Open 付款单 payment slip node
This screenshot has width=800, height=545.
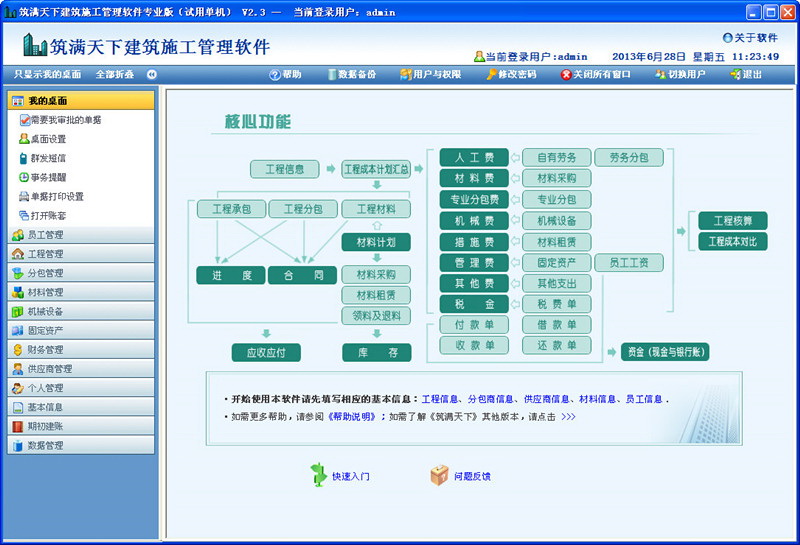474,325
